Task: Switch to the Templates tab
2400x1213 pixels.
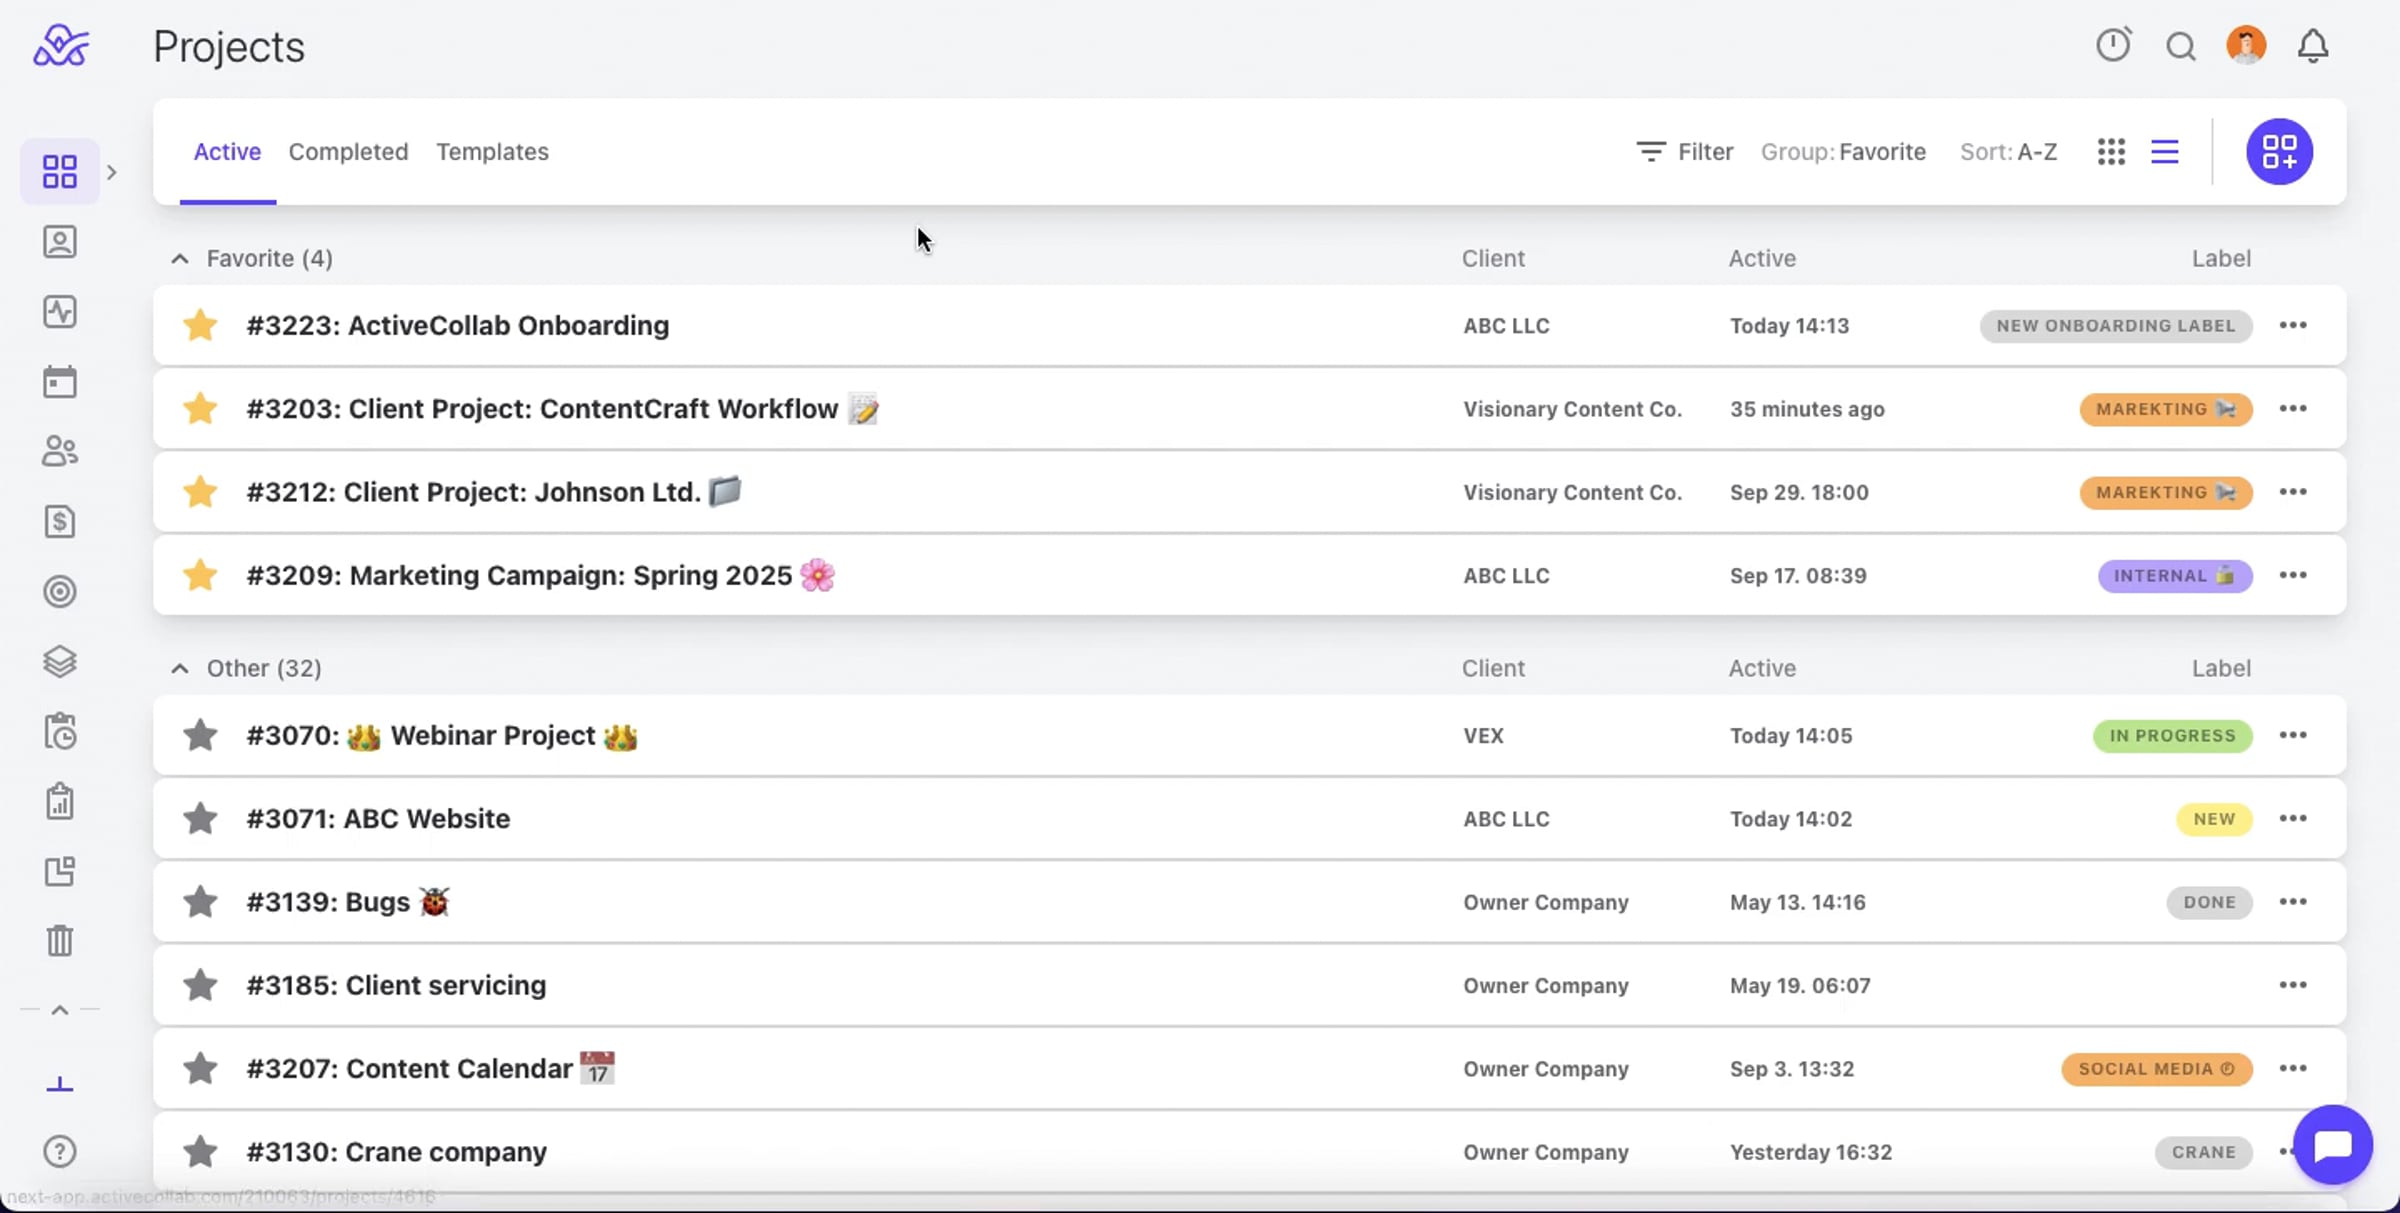Action: 492,152
